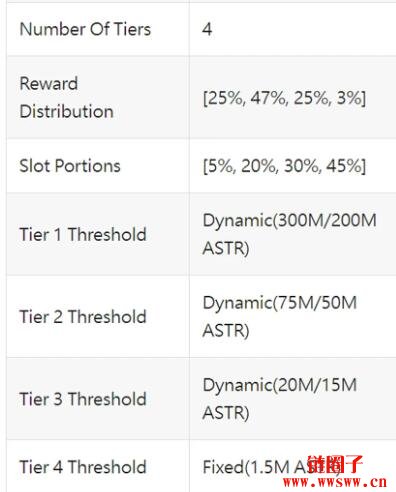Click the ASTR text under Tier 1 value
The image size is (396, 492).
point(226,248)
